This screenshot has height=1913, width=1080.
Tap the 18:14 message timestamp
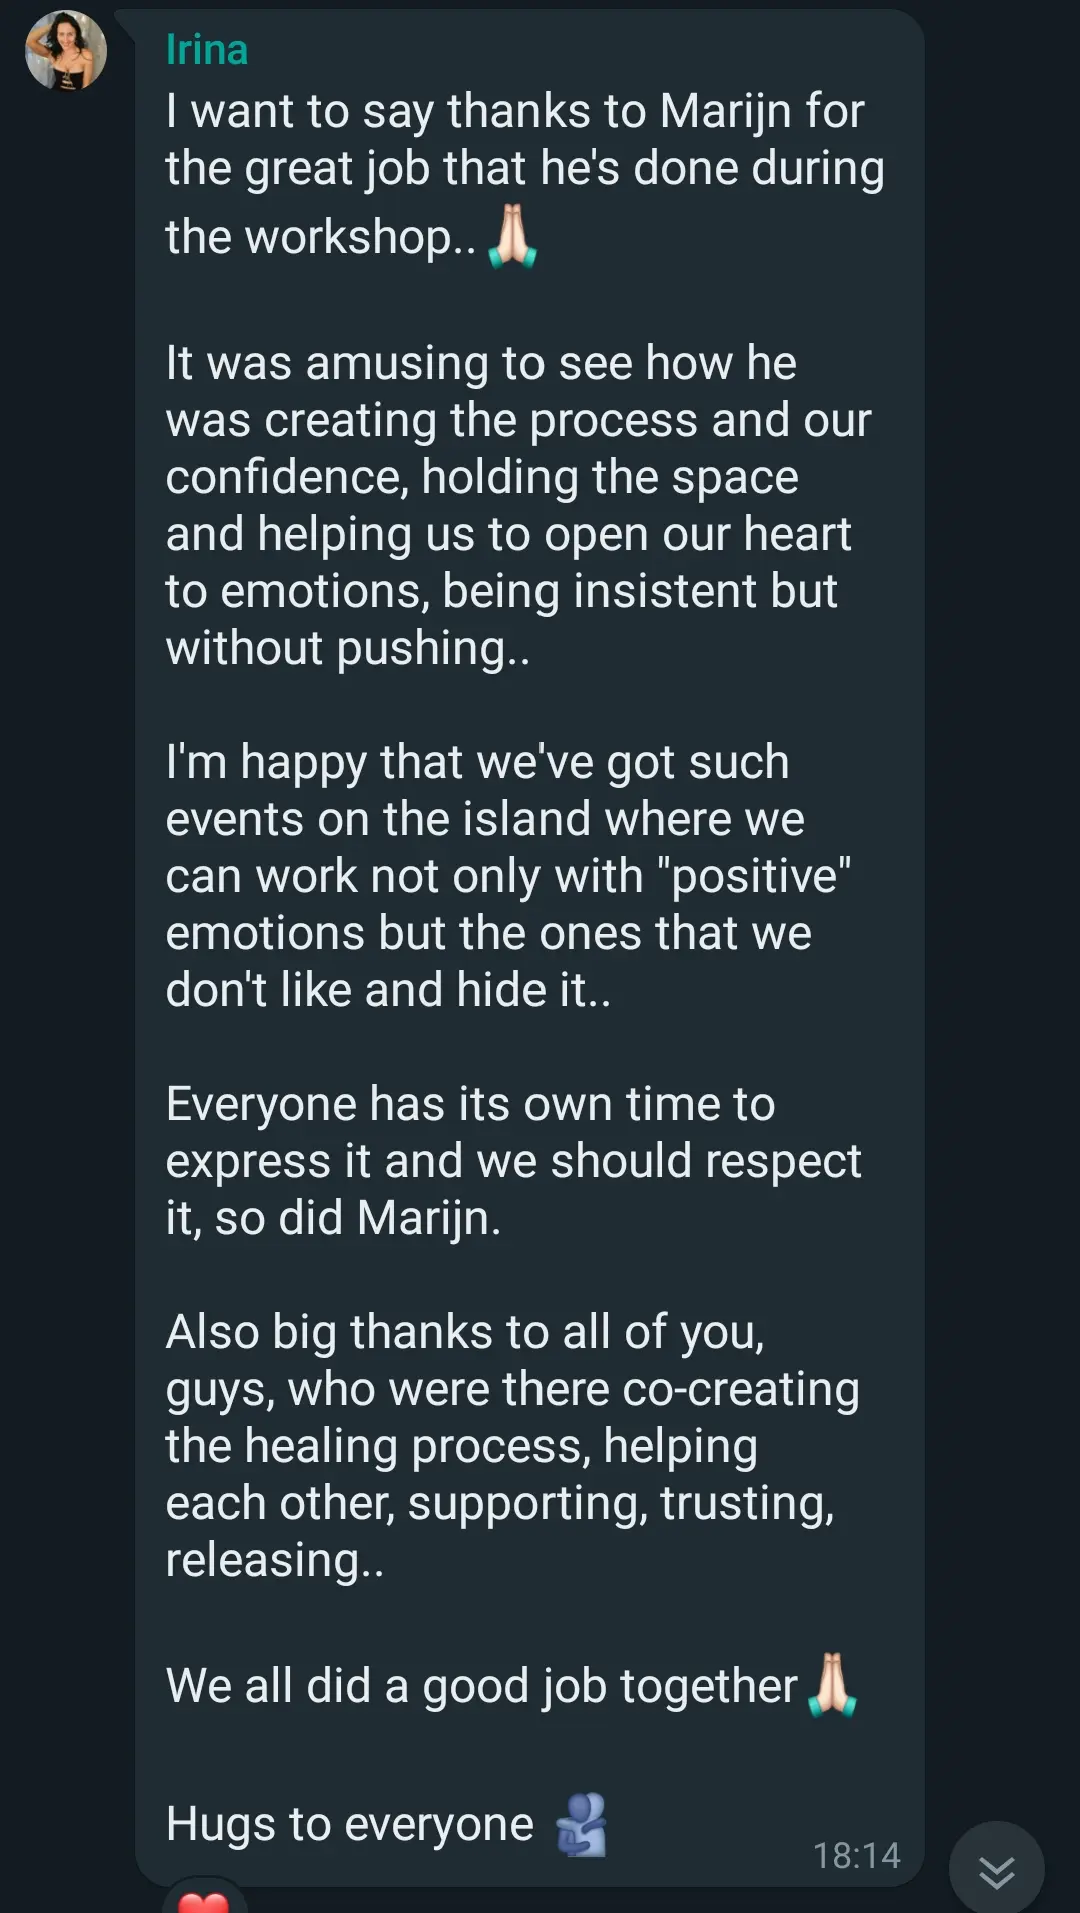(x=856, y=1856)
